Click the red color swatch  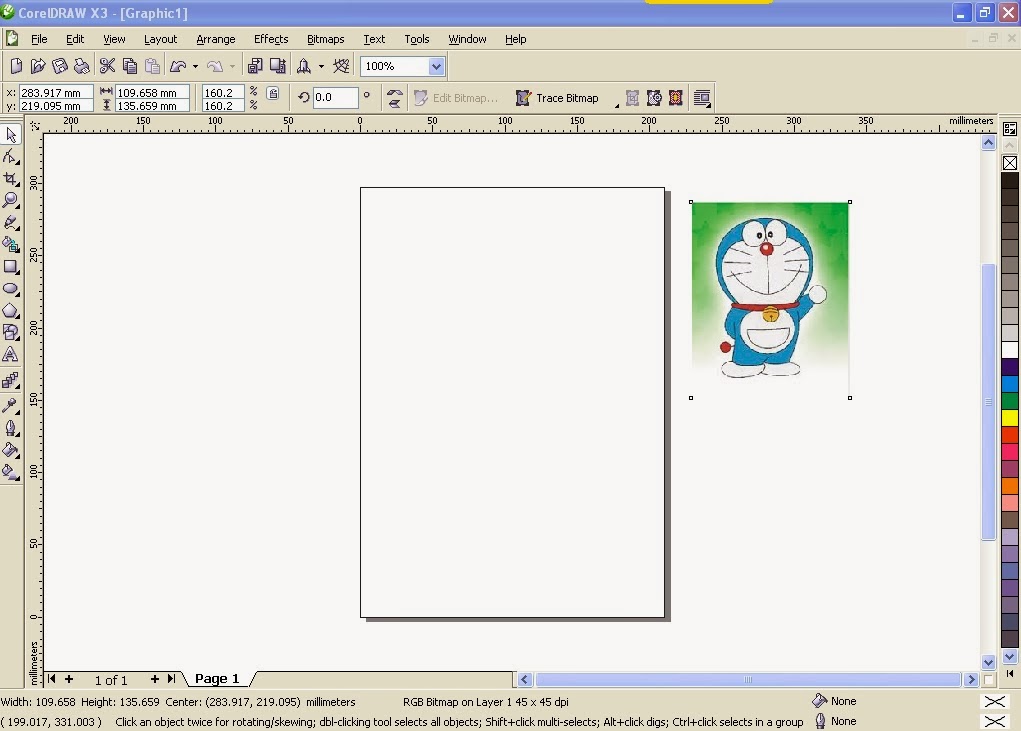click(1010, 434)
